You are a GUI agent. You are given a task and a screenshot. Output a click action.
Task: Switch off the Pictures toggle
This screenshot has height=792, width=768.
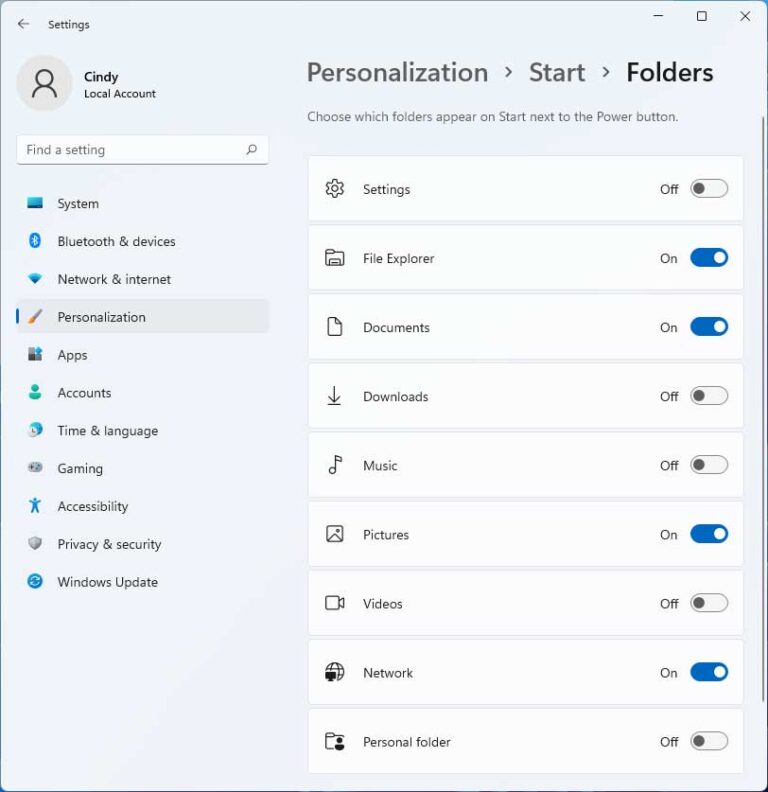point(709,534)
